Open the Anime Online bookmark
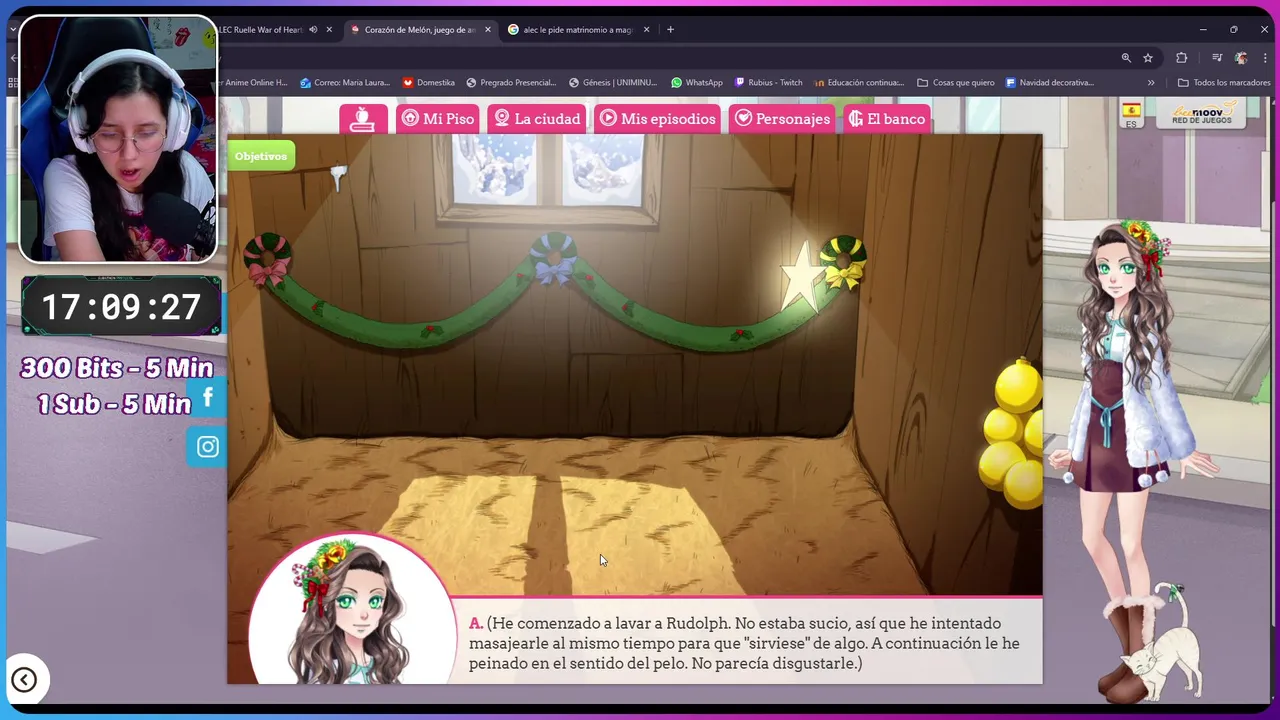Viewport: 1280px width, 720px height. [254, 83]
